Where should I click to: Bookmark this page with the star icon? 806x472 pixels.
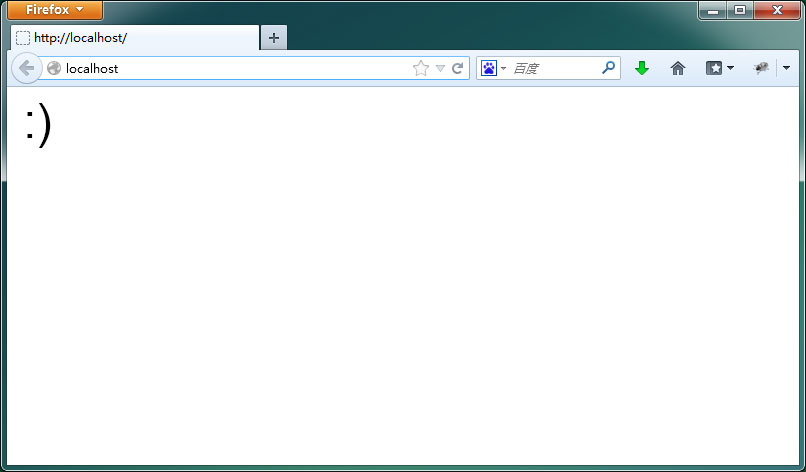(x=420, y=68)
